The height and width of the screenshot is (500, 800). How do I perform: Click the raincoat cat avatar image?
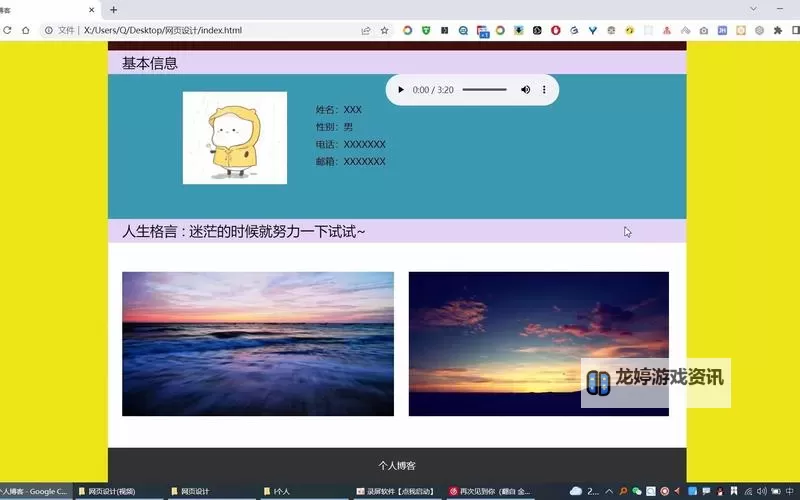235,138
